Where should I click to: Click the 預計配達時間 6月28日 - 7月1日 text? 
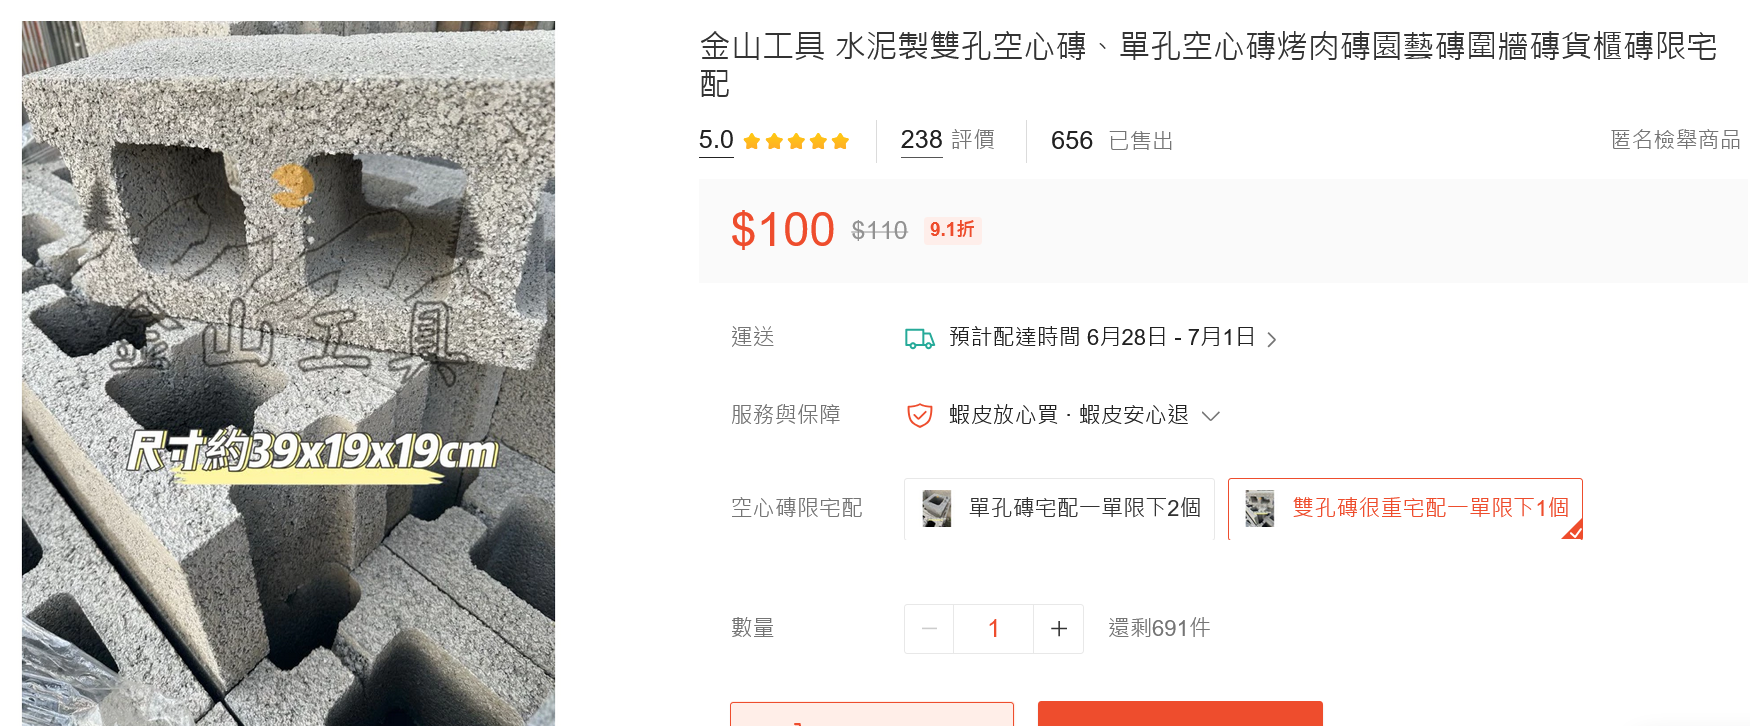point(1102,337)
